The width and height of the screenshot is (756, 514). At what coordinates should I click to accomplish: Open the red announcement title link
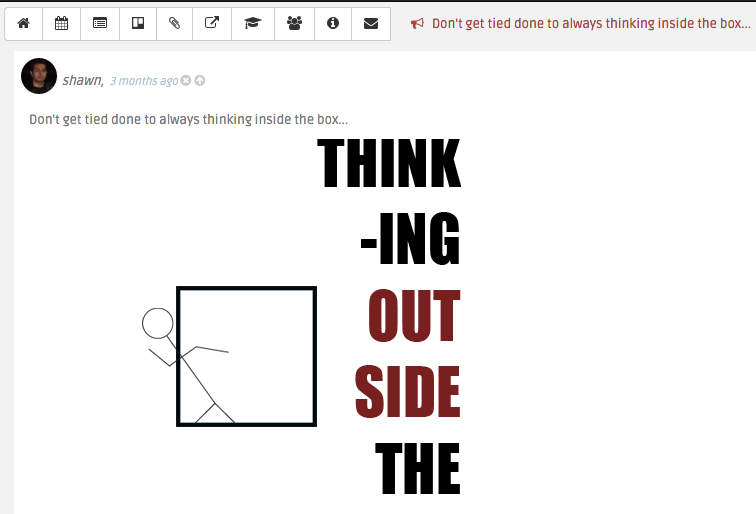pos(591,24)
